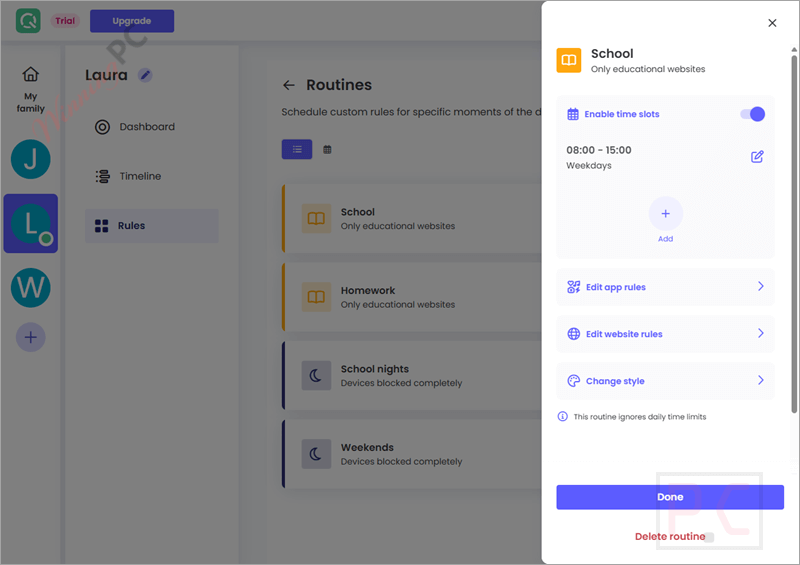This screenshot has width=800, height=565.
Task: Click the Qustodio logo icon
Action: click(x=28, y=21)
